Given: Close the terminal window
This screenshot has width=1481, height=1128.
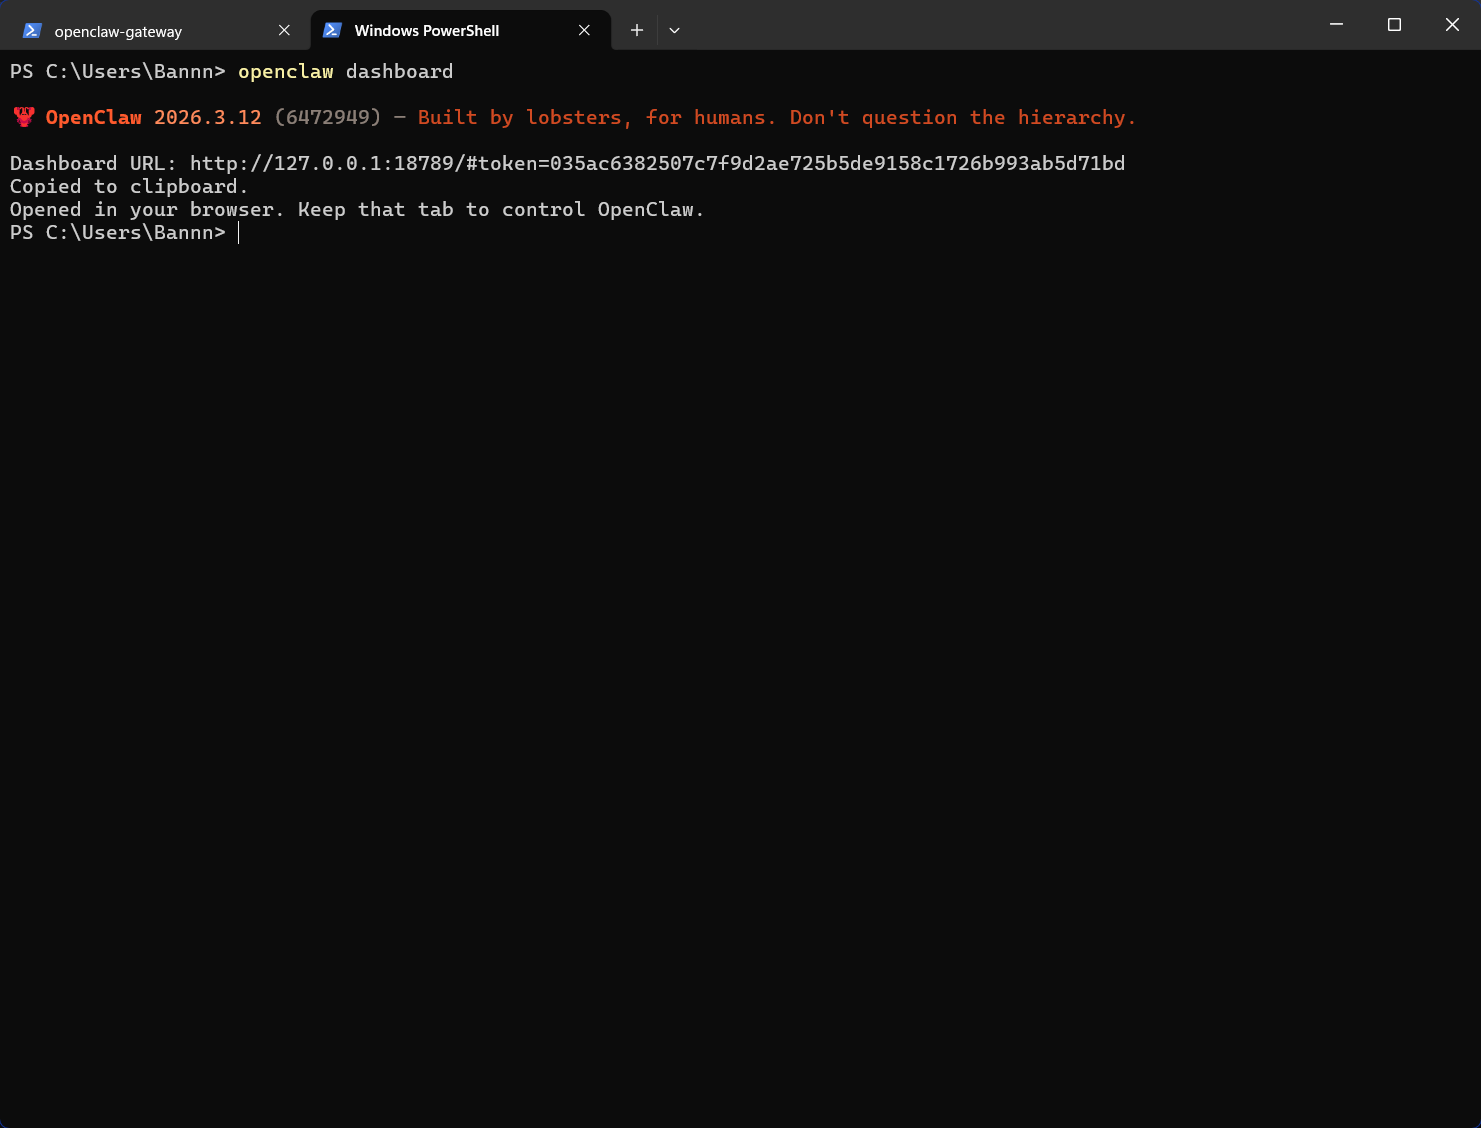Looking at the screenshot, I should tap(1452, 24).
